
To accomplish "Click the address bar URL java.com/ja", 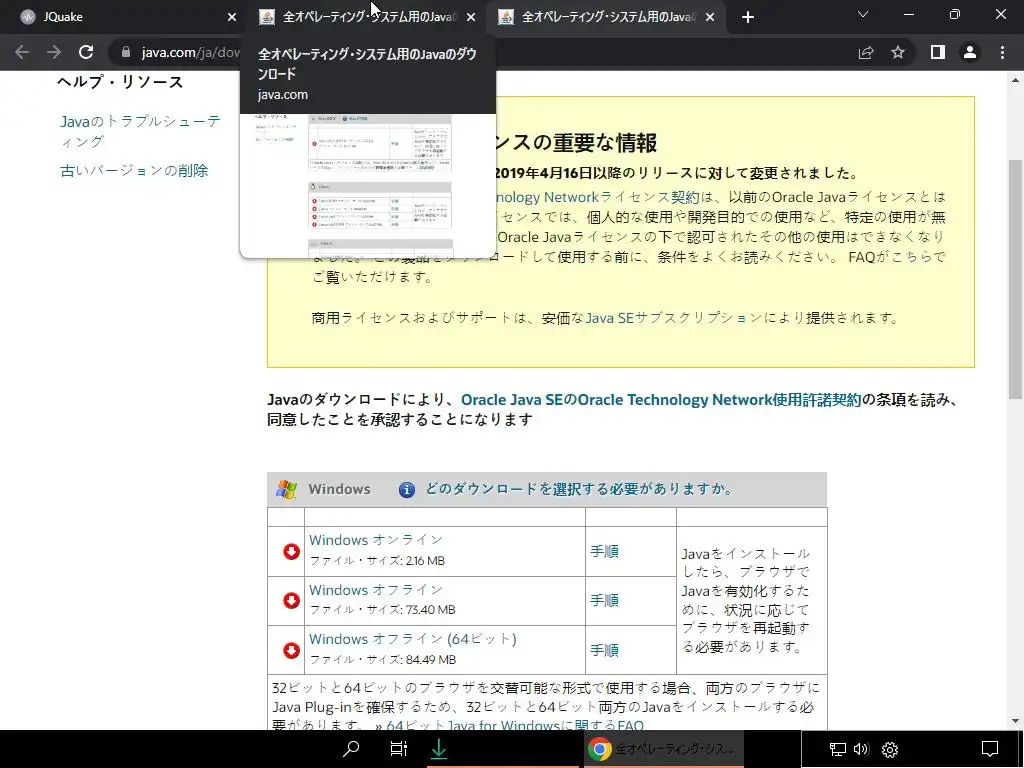I will pyautogui.click(x=189, y=52).
